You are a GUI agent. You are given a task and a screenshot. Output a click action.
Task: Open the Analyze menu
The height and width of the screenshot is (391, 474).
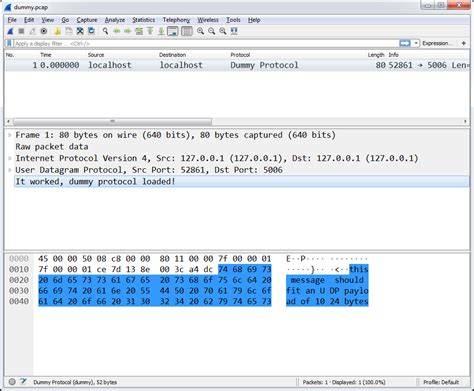pos(115,20)
